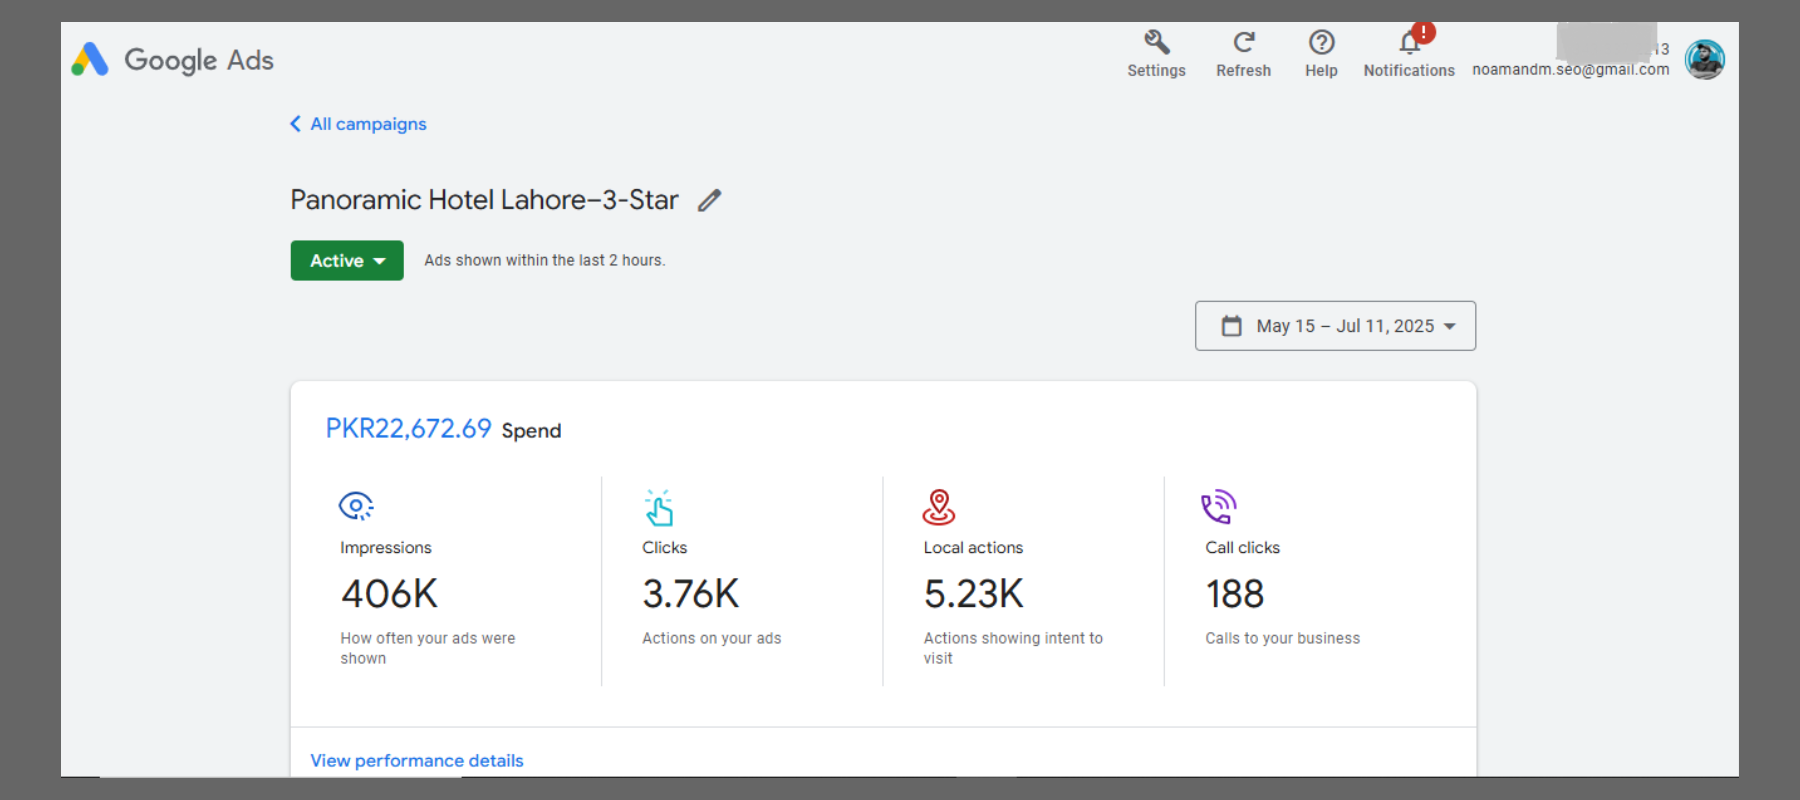Screen dimensions: 1800x800
Task: Click the account profile avatar
Action: click(1704, 60)
